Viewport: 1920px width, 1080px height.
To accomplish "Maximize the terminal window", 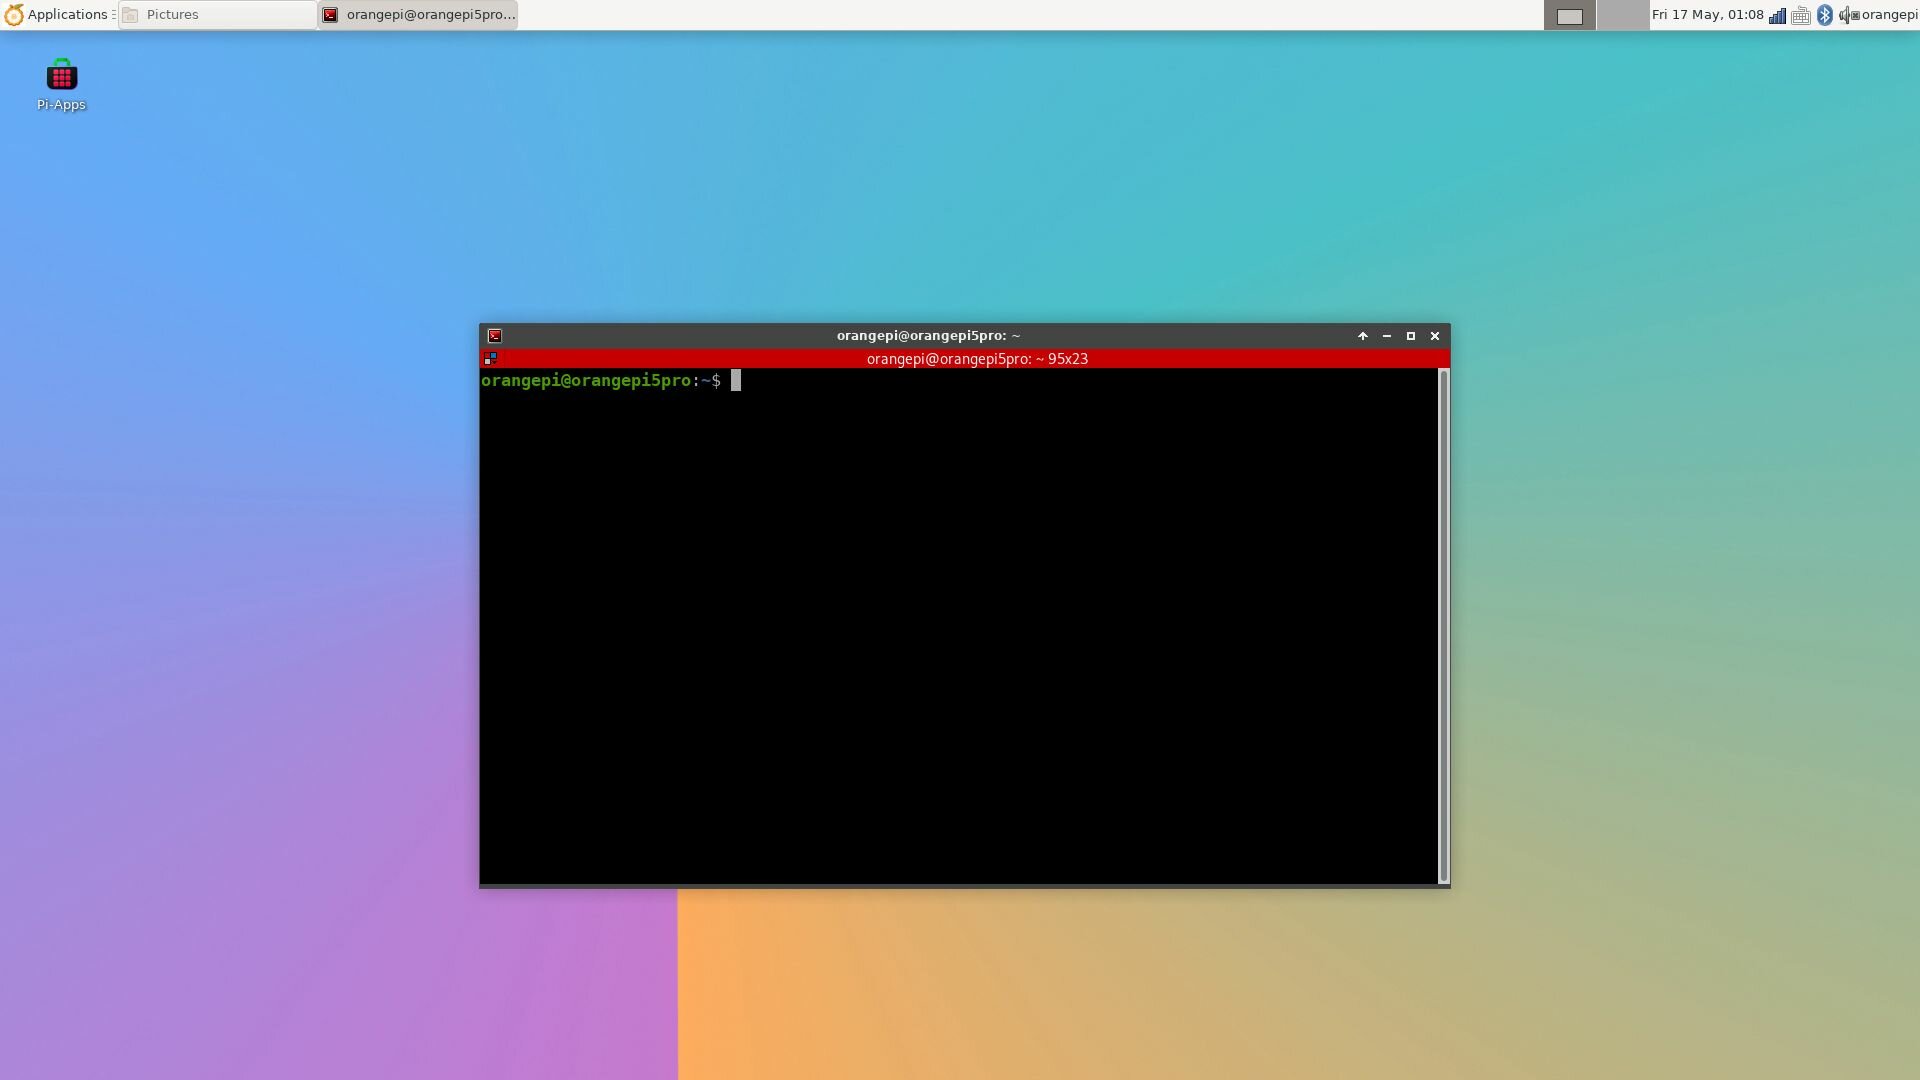I will tap(1410, 336).
